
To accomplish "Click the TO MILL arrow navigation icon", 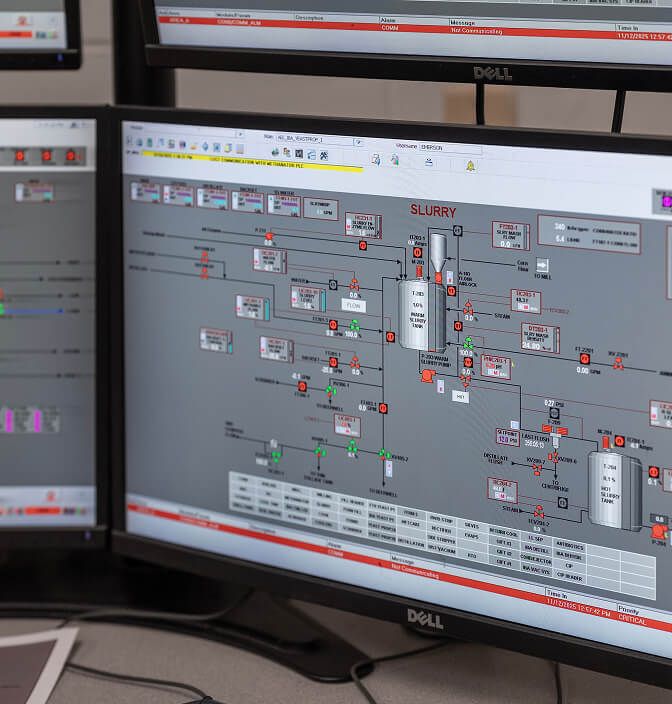I will (x=542, y=265).
